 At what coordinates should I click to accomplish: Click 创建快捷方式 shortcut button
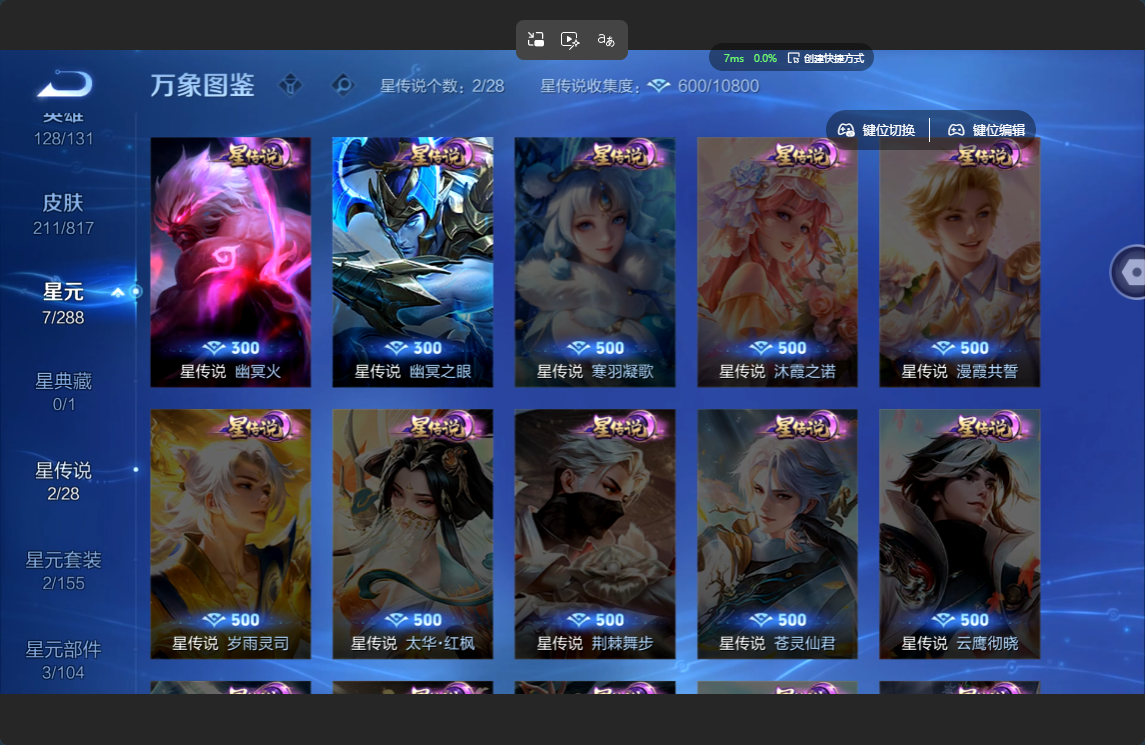826,58
